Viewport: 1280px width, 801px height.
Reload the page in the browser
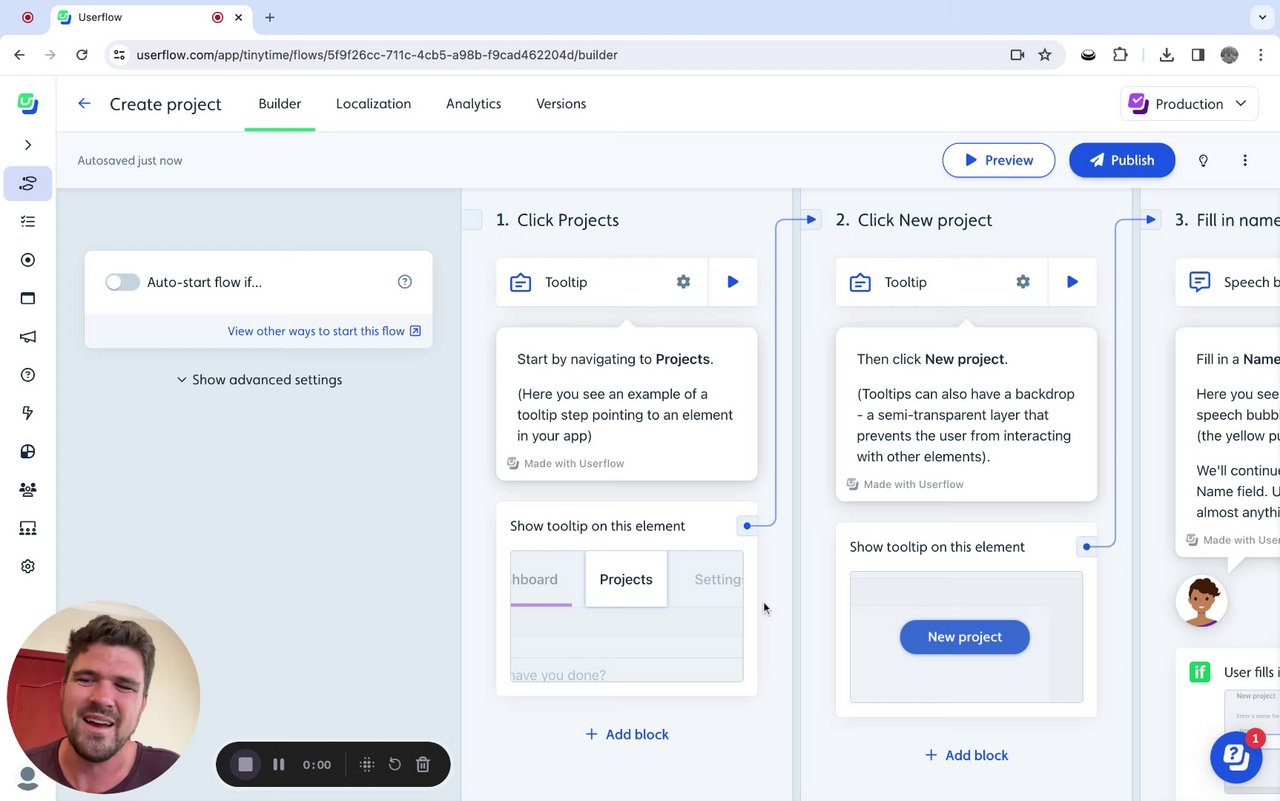click(82, 55)
